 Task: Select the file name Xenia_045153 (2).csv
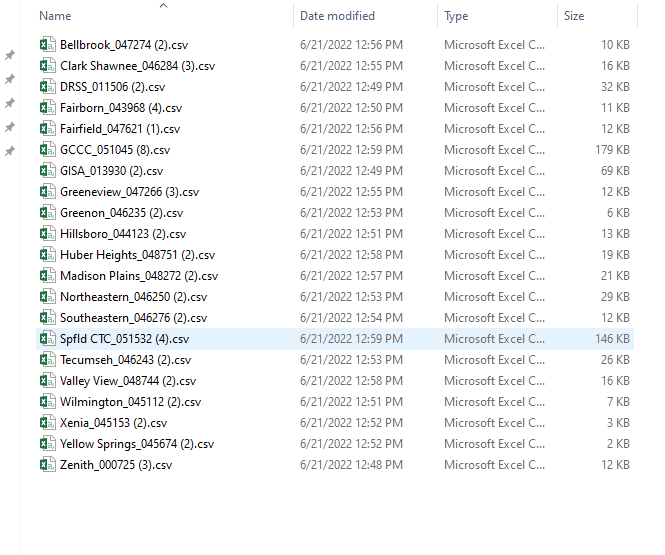[113, 422]
